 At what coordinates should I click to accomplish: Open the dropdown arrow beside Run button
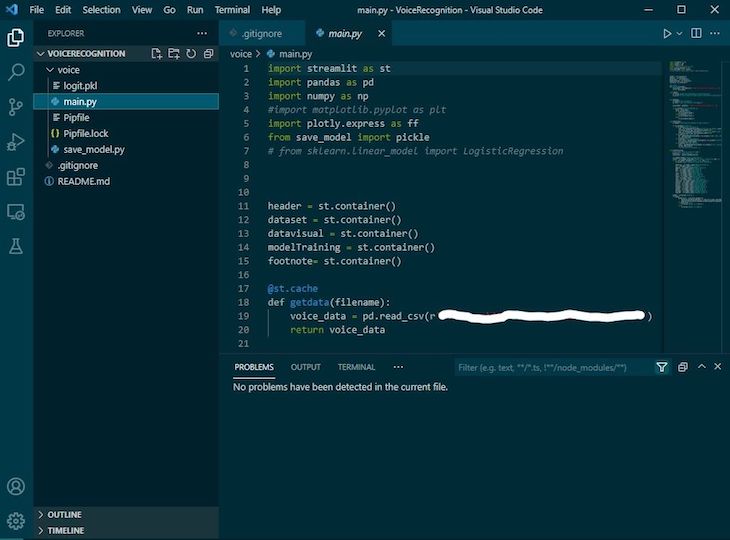(680, 33)
